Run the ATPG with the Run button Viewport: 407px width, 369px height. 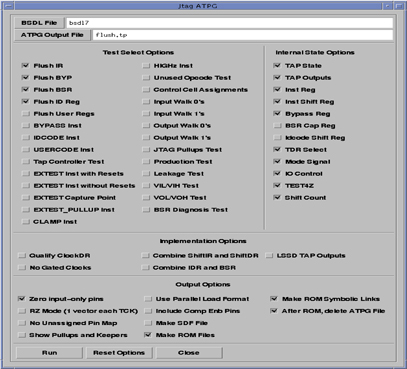click(x=49, y=353)
